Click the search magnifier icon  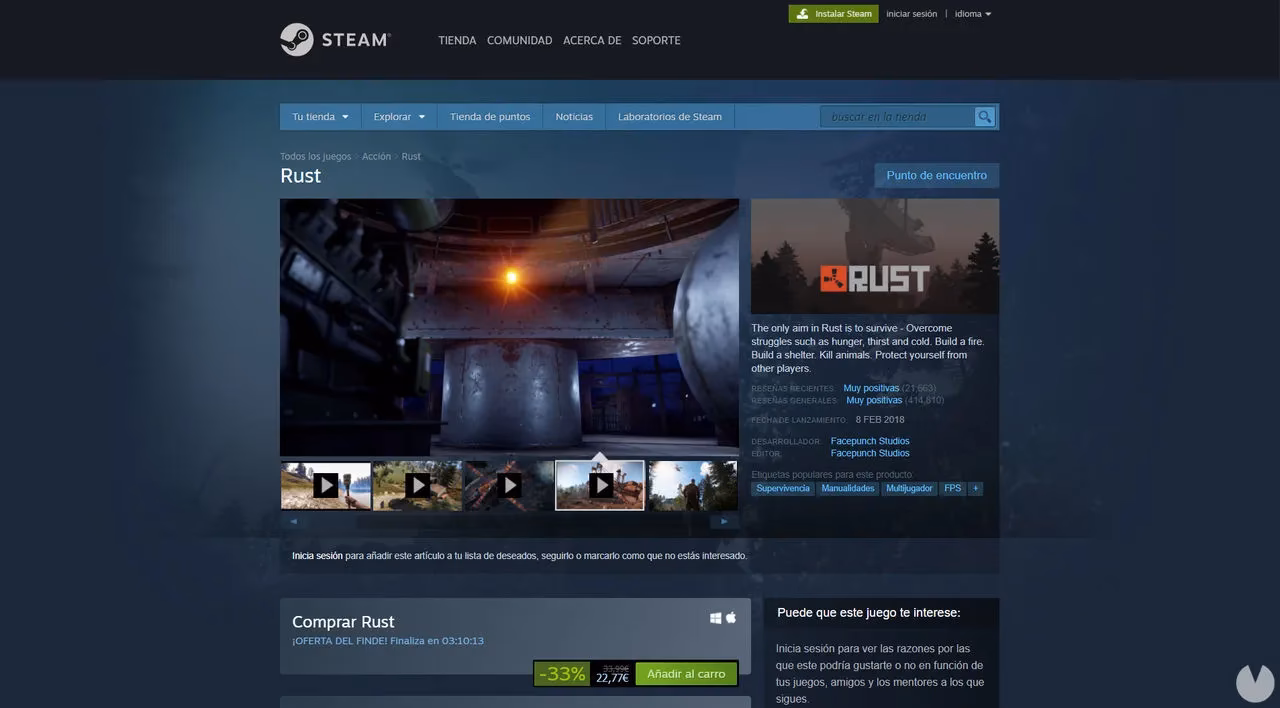click(985, 117)
